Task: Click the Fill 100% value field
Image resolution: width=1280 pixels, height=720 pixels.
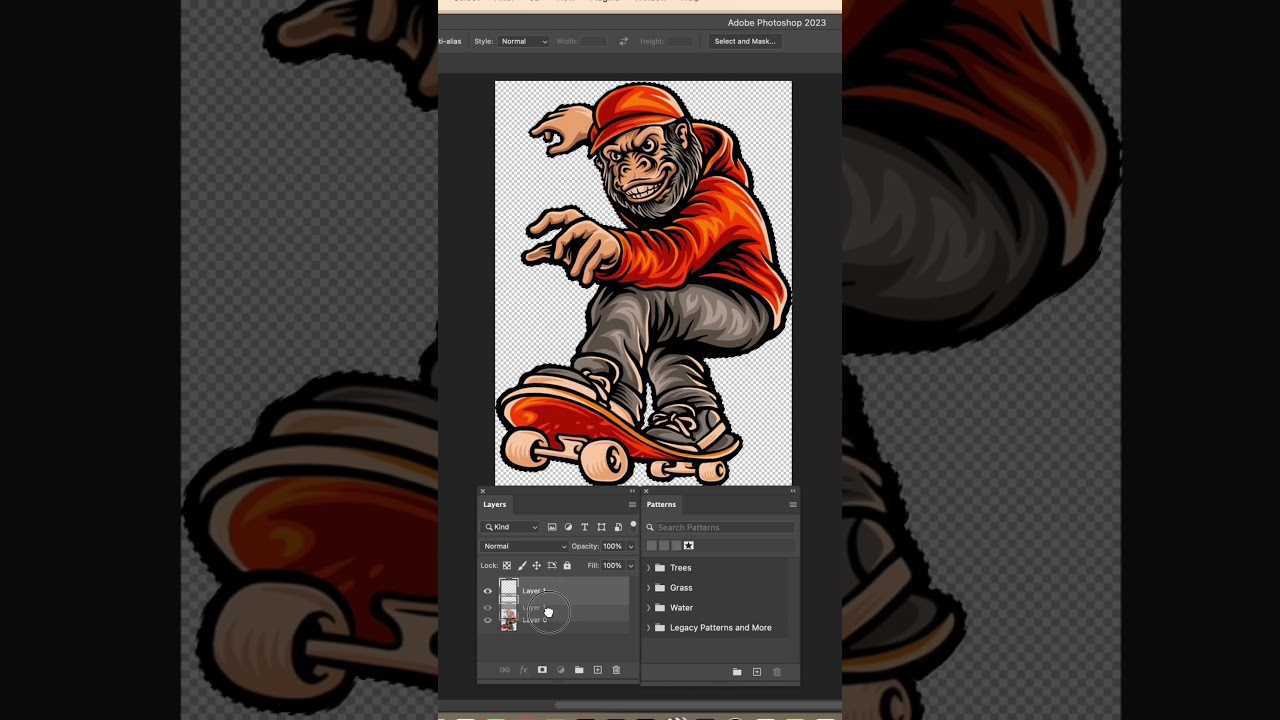Action: coord(612,566)
